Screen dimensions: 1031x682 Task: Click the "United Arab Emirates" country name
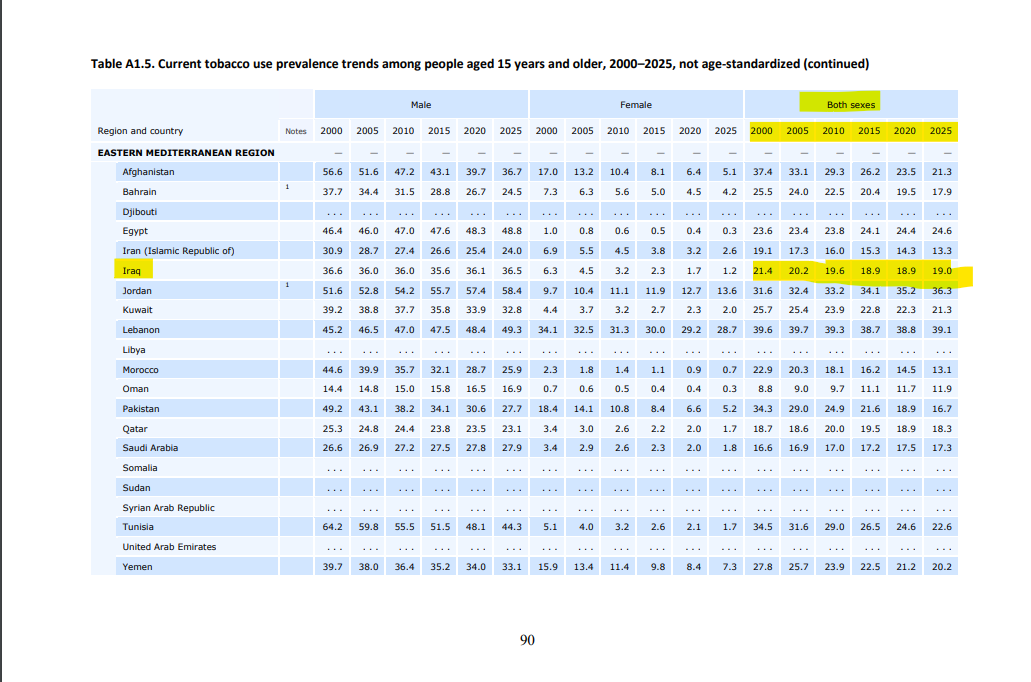pos(169,547)
